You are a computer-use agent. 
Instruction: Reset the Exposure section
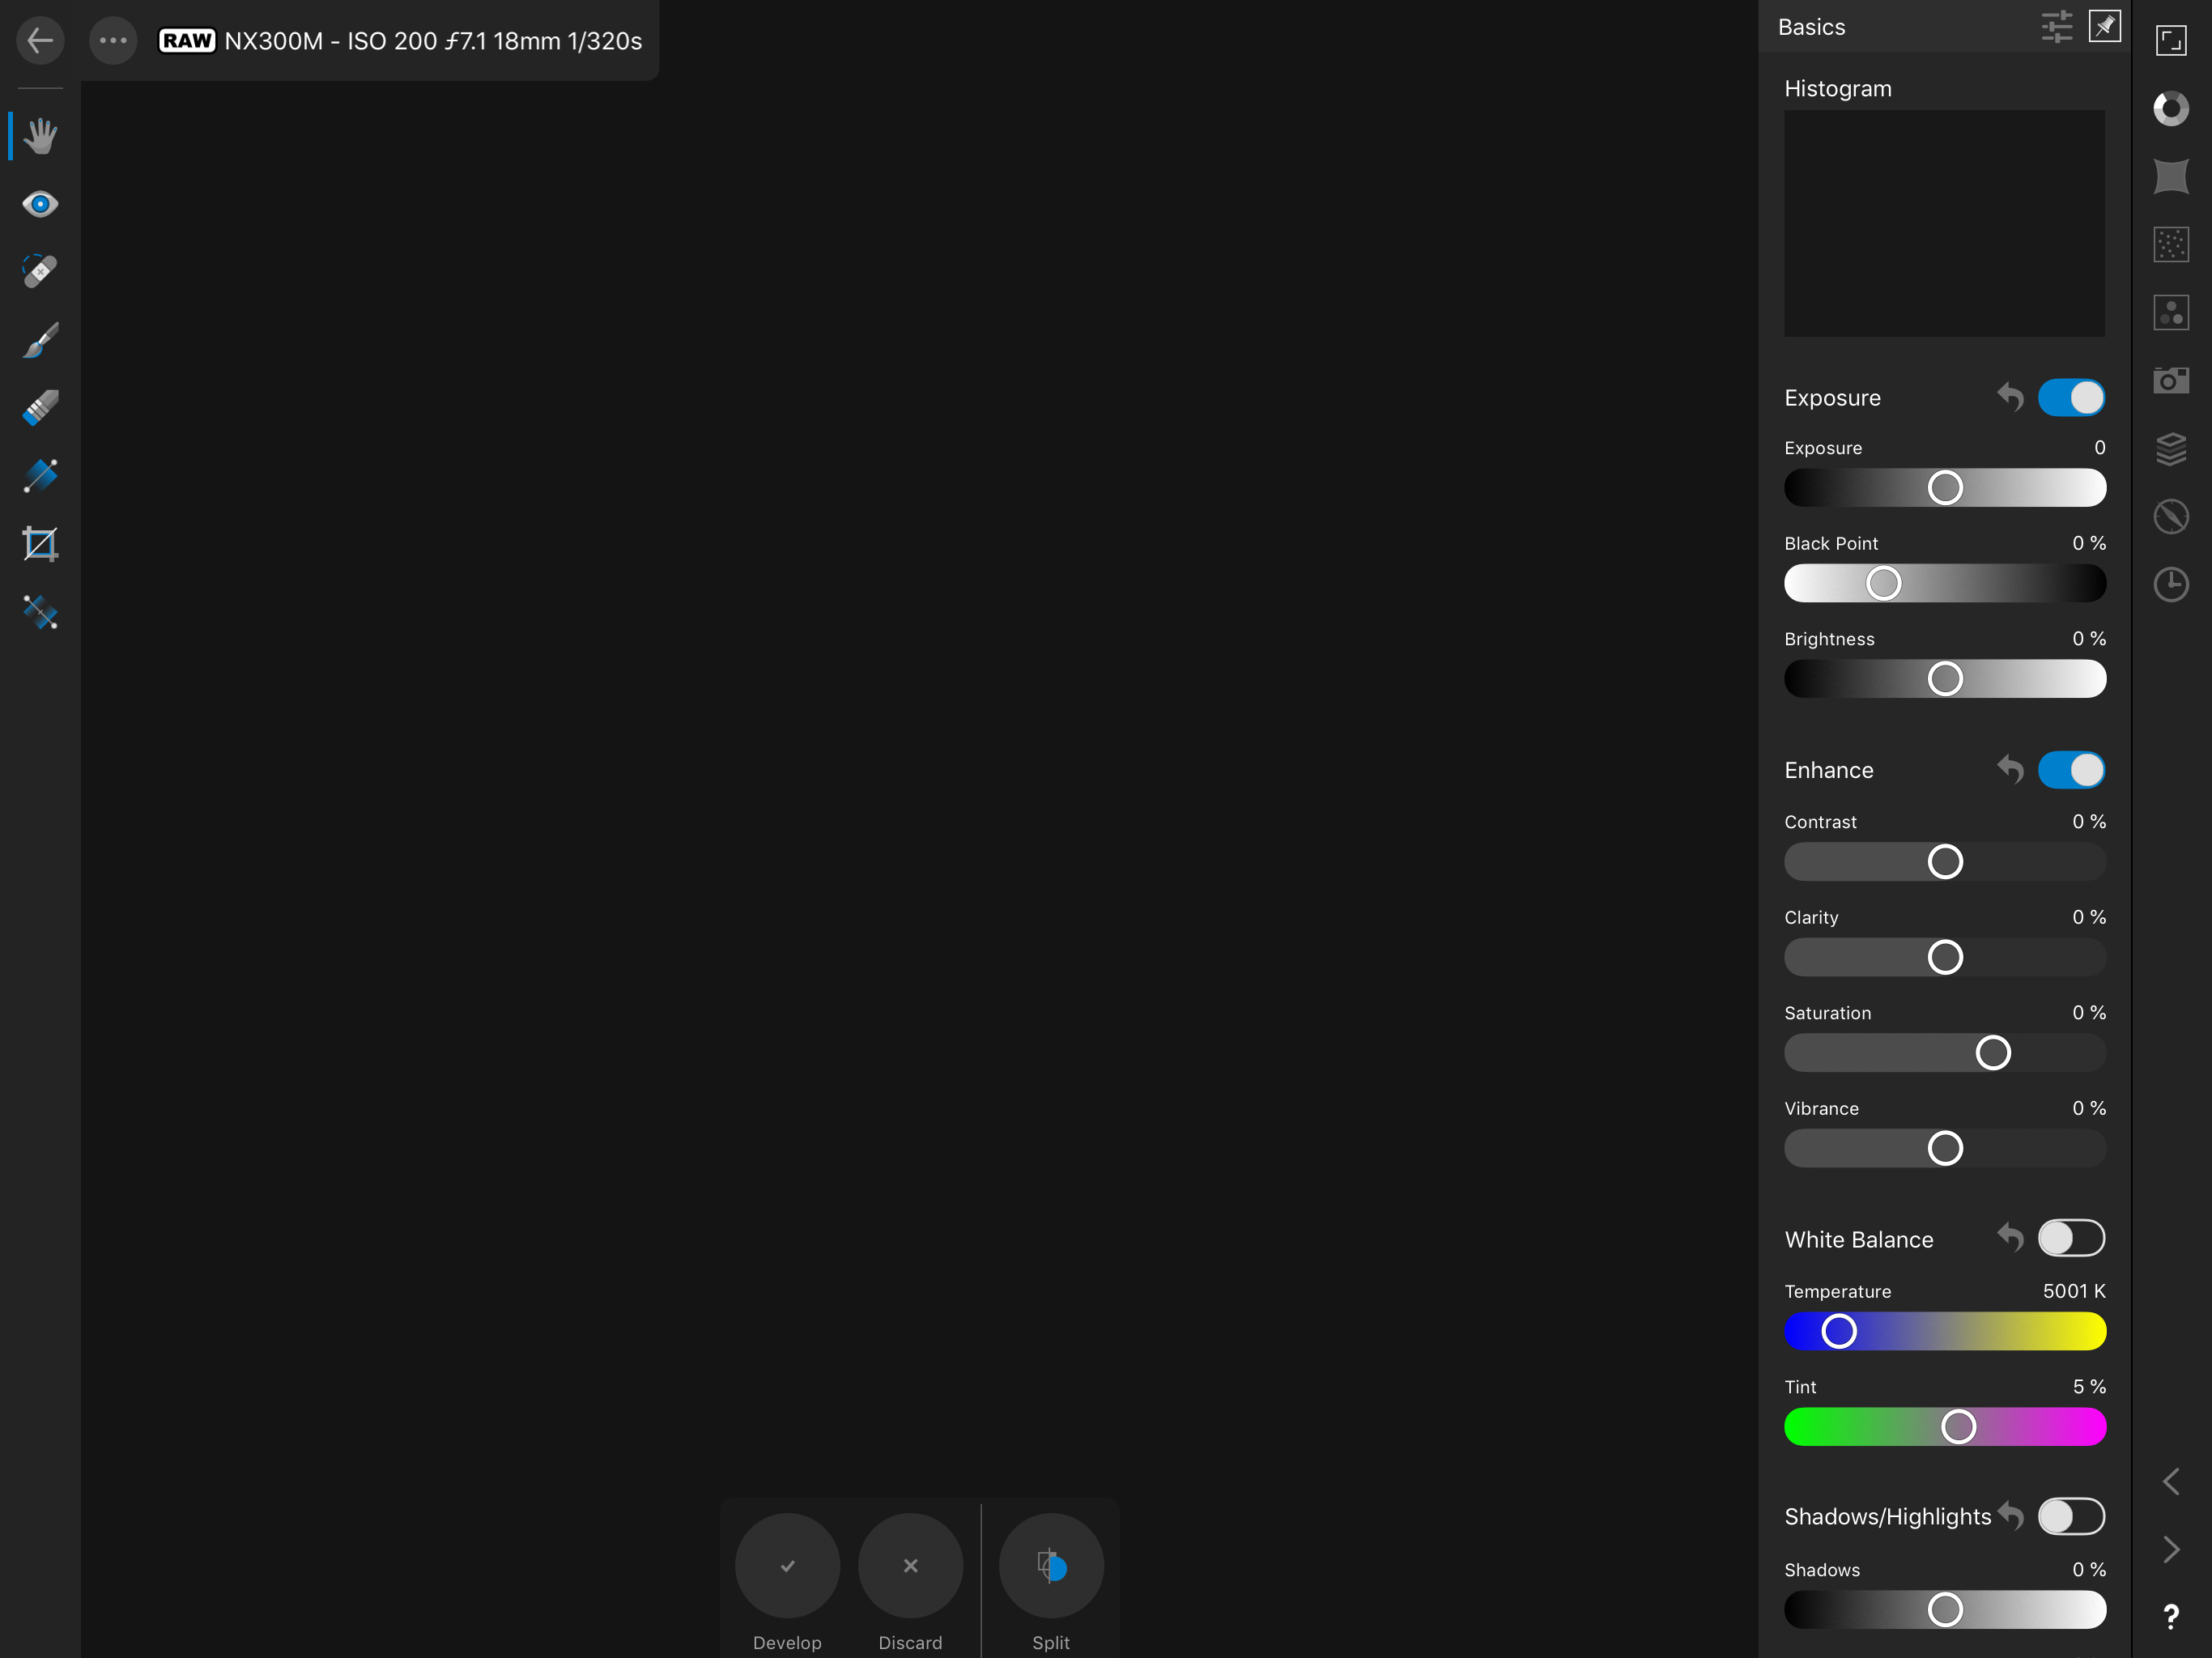click(2010, 398)
